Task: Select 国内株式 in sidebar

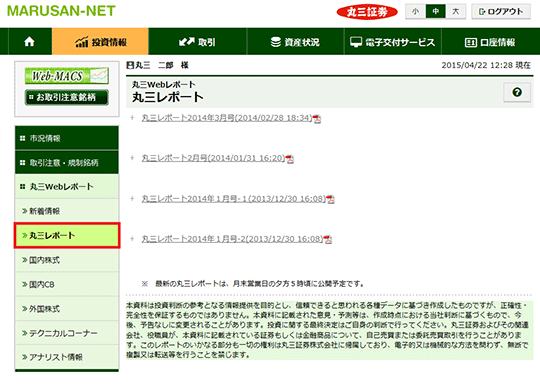Action: pyautogui.click(x=67, y=260)
